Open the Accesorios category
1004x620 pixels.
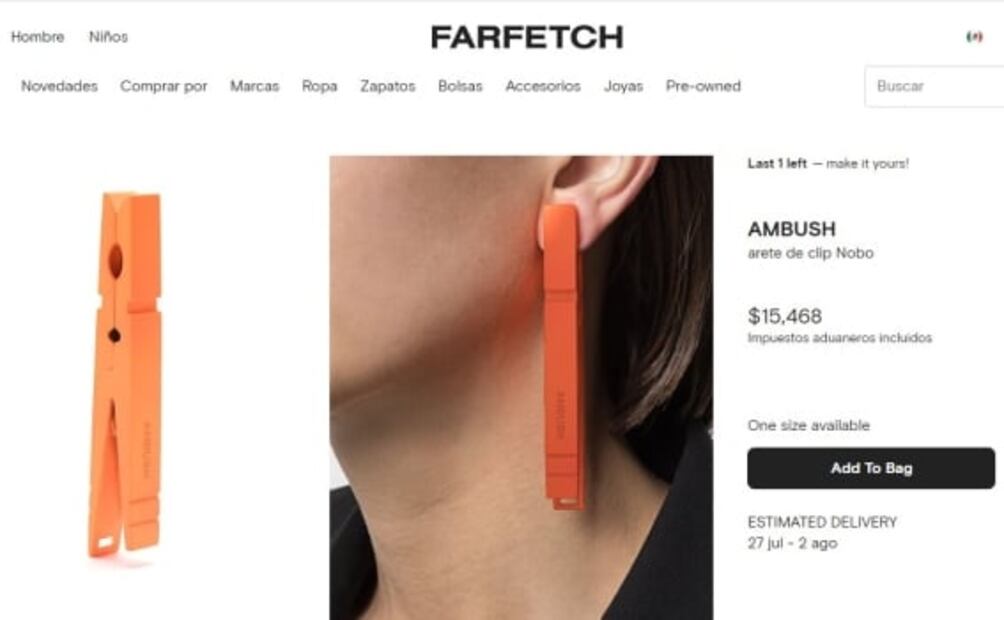pyautogui.click(x=543, y=86)
